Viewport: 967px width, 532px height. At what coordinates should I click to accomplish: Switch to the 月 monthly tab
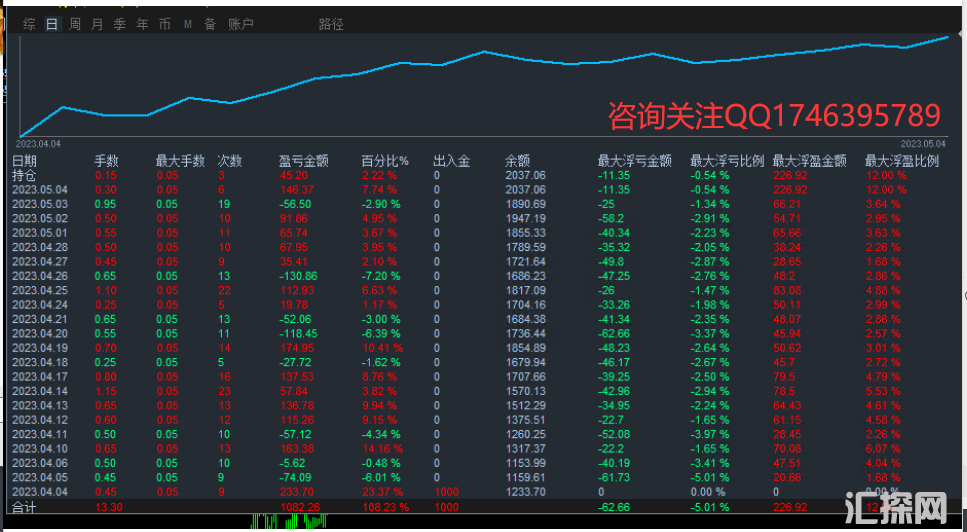(x=97, y=24)
